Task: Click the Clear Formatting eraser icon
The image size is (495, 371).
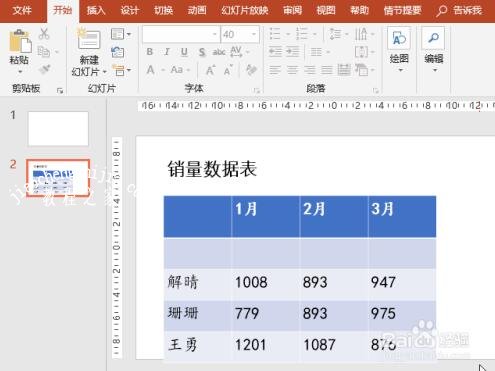Action: pyautogui.click(x=251, y=70)
